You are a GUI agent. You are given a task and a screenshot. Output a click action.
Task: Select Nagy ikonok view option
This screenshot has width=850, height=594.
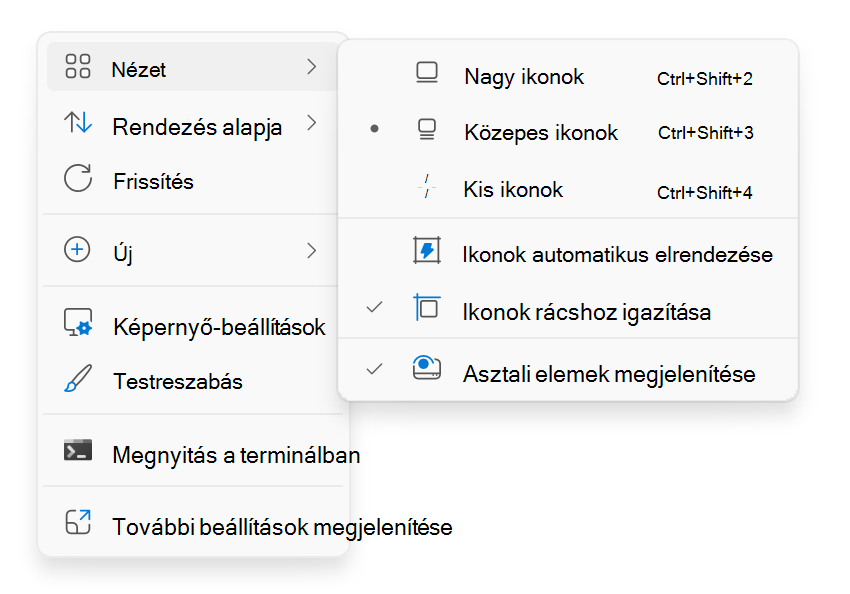tap(568, 76)
